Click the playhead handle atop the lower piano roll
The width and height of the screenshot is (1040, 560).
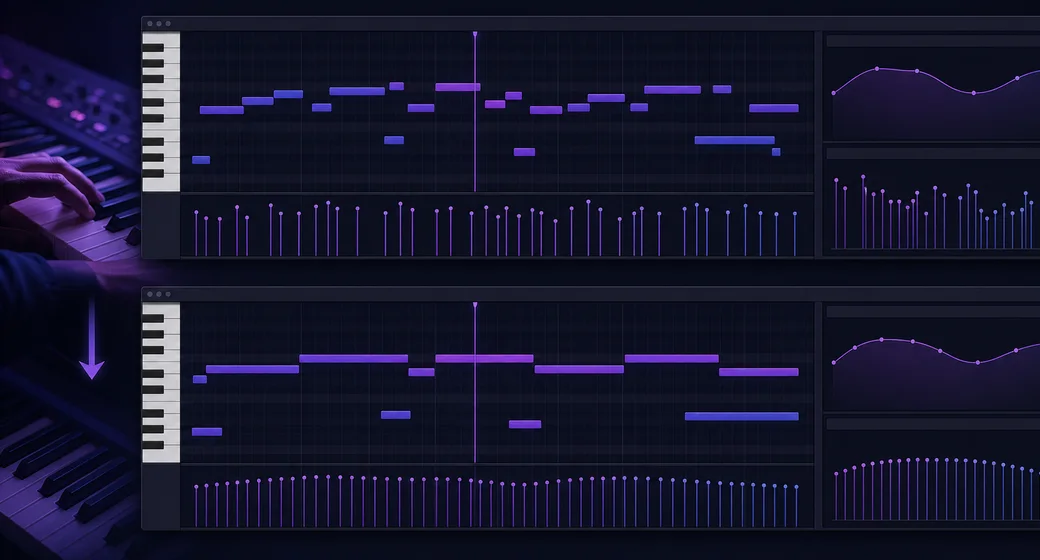475,305
